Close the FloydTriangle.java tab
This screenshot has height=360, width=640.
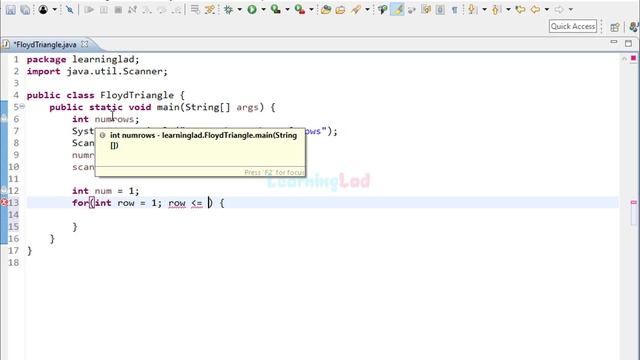tap(84, 44)
